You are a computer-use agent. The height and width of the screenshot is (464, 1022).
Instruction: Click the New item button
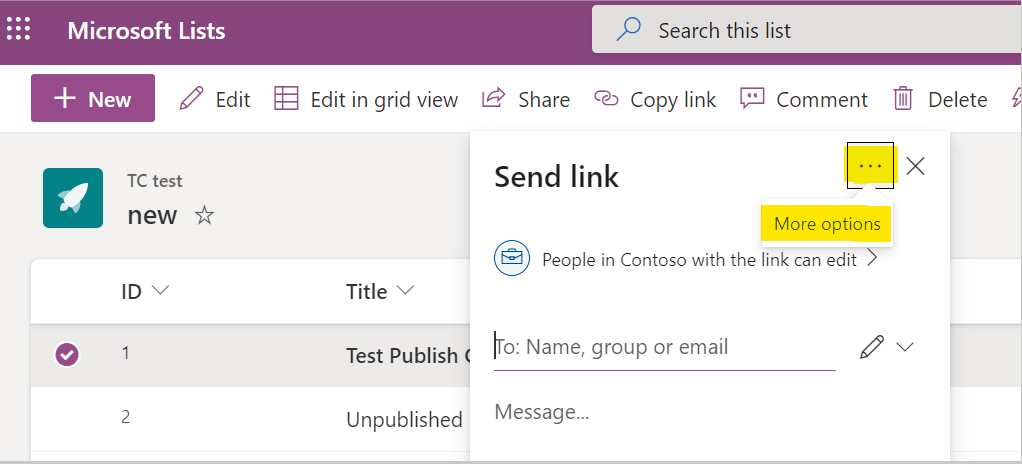93,98
